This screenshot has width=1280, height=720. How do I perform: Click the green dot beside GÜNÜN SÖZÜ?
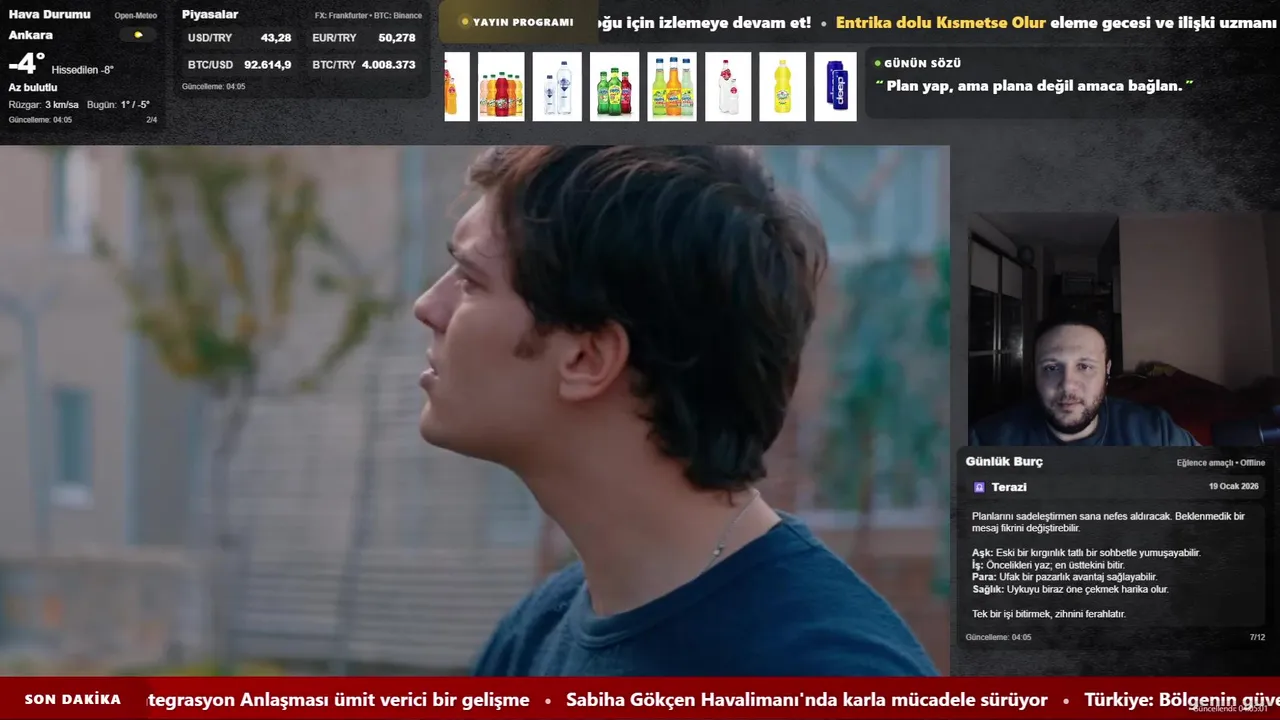pos(877,63)
